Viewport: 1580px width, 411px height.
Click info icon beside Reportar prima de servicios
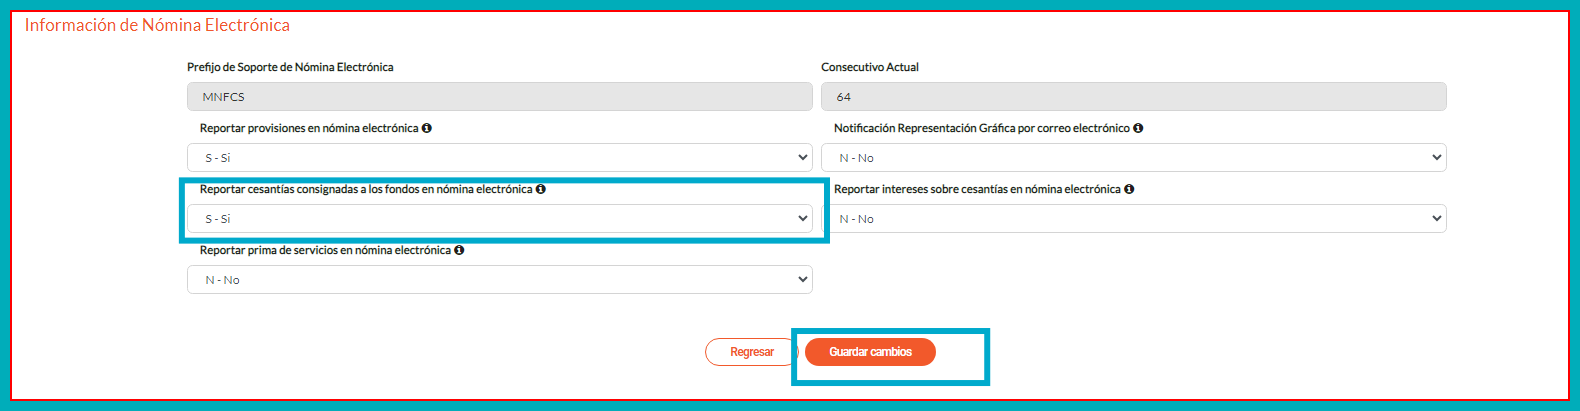(459, 250)
